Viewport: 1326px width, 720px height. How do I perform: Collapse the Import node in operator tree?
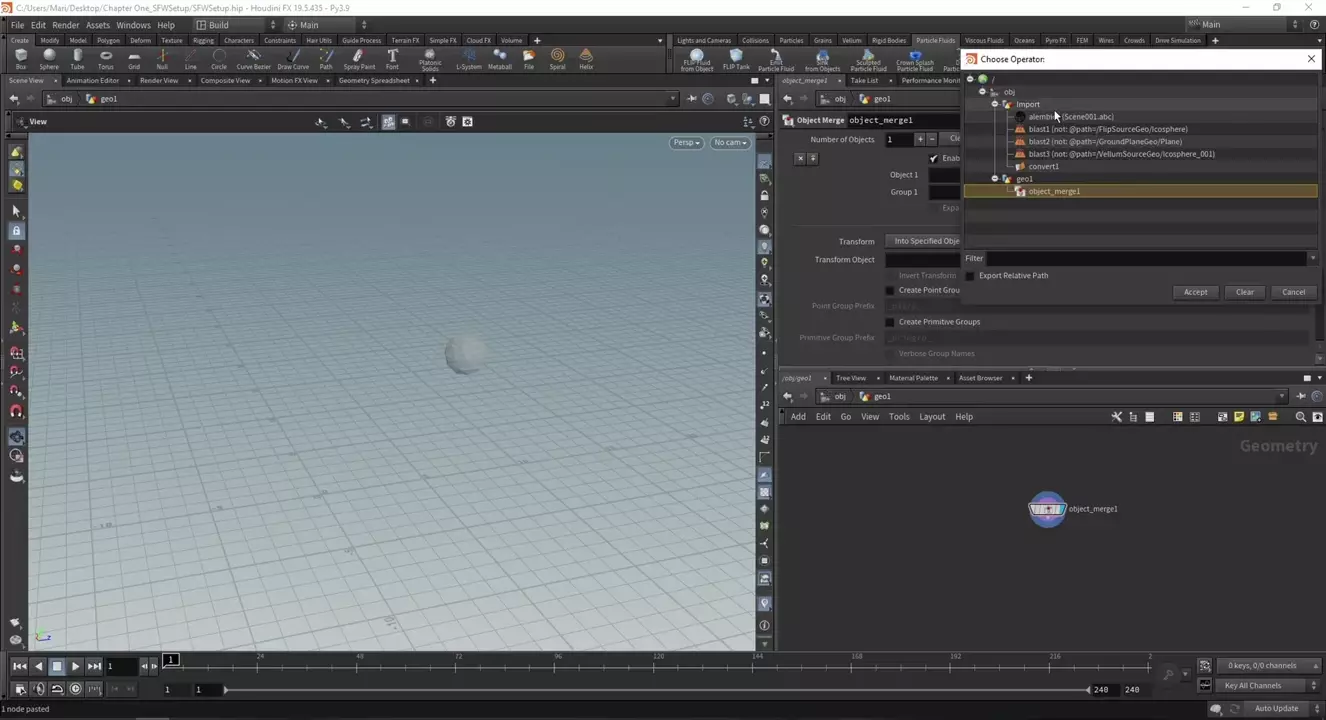(x=995, y=104)
